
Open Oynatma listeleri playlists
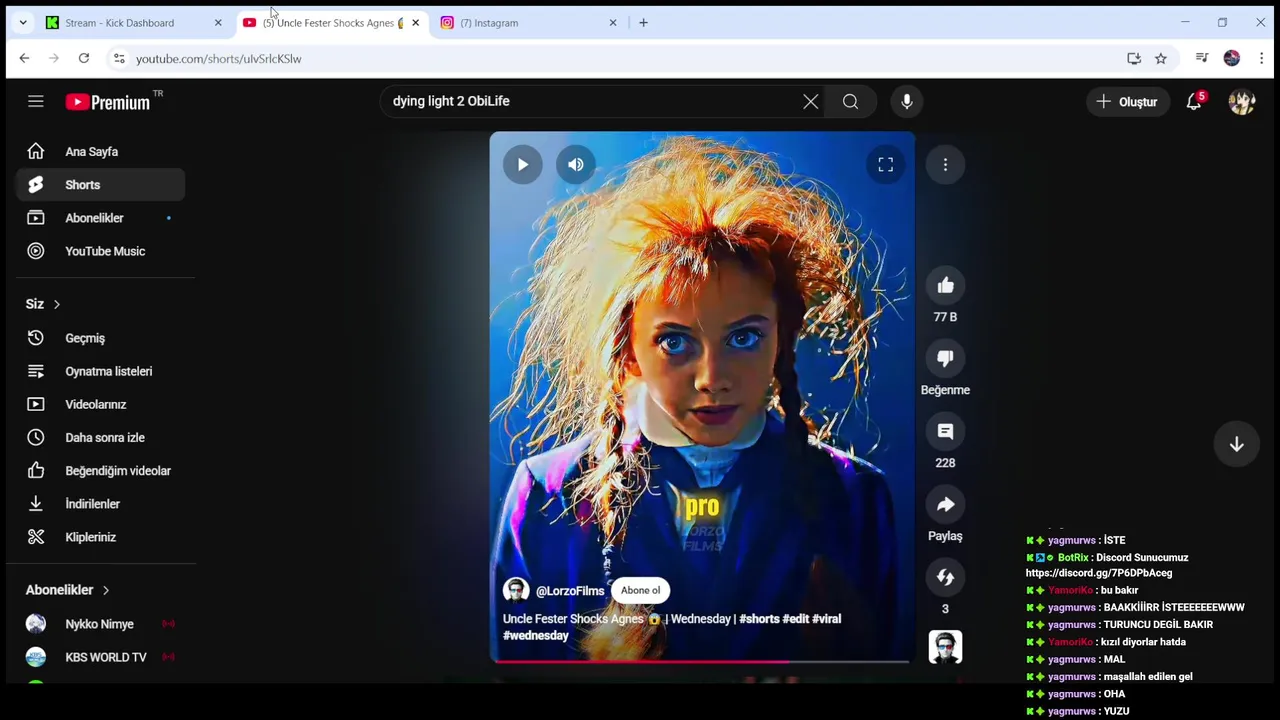(x=100, y=371)
